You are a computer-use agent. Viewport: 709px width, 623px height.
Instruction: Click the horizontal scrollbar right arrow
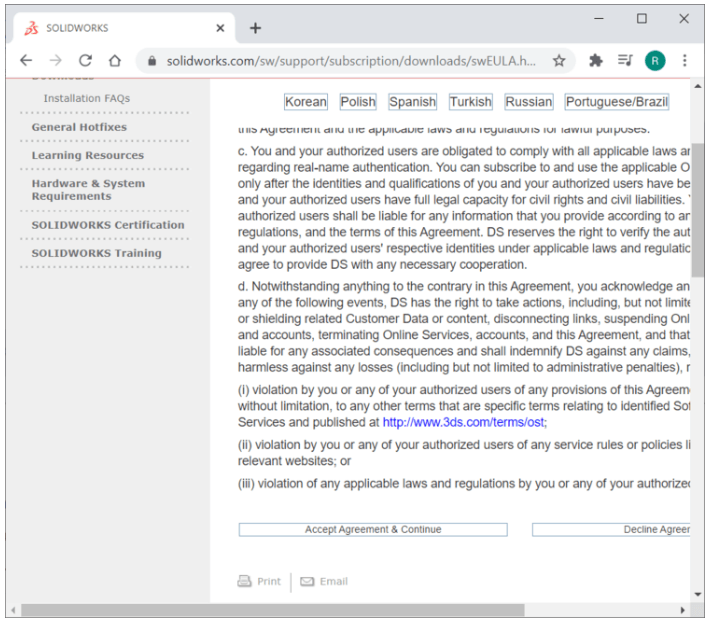click(682, 610)
